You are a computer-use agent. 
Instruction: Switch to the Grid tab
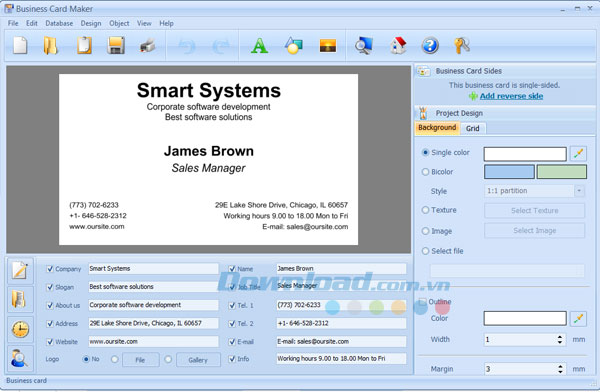click(473, 128)
